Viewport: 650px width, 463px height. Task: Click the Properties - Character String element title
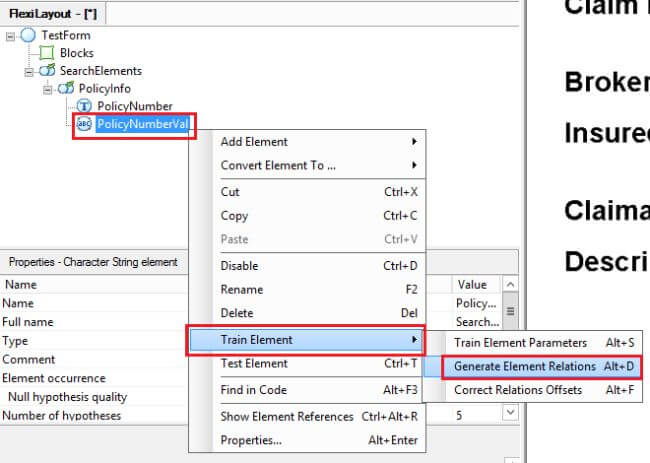coord(93,262)
